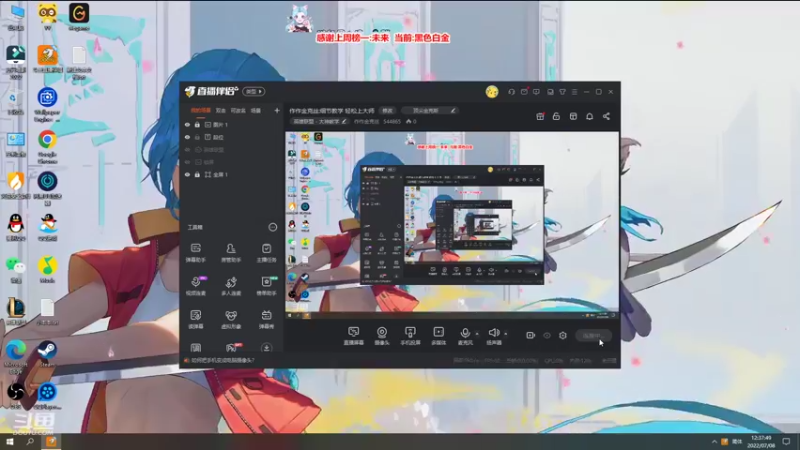Switch to the third scene tab
This screenshot has height=450, width=800.
[238, 110]
